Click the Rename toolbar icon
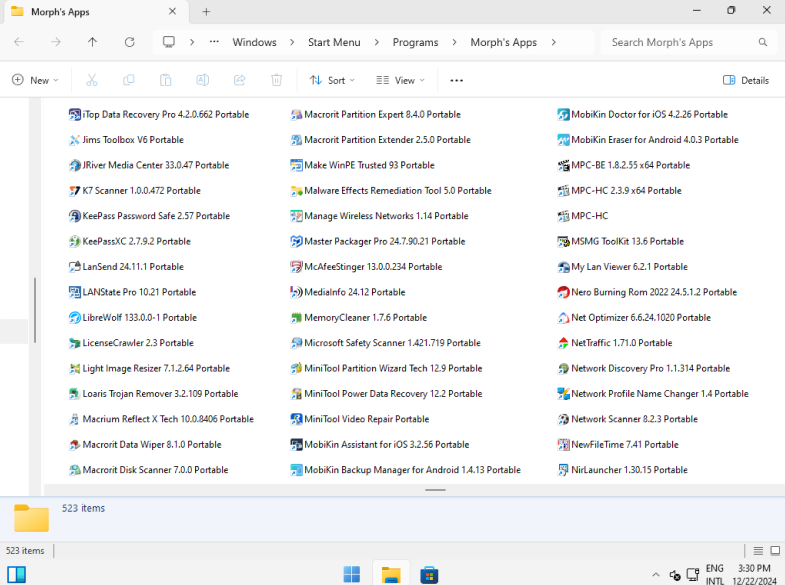Viewport: 785px width, 585px height. point(203,80)
